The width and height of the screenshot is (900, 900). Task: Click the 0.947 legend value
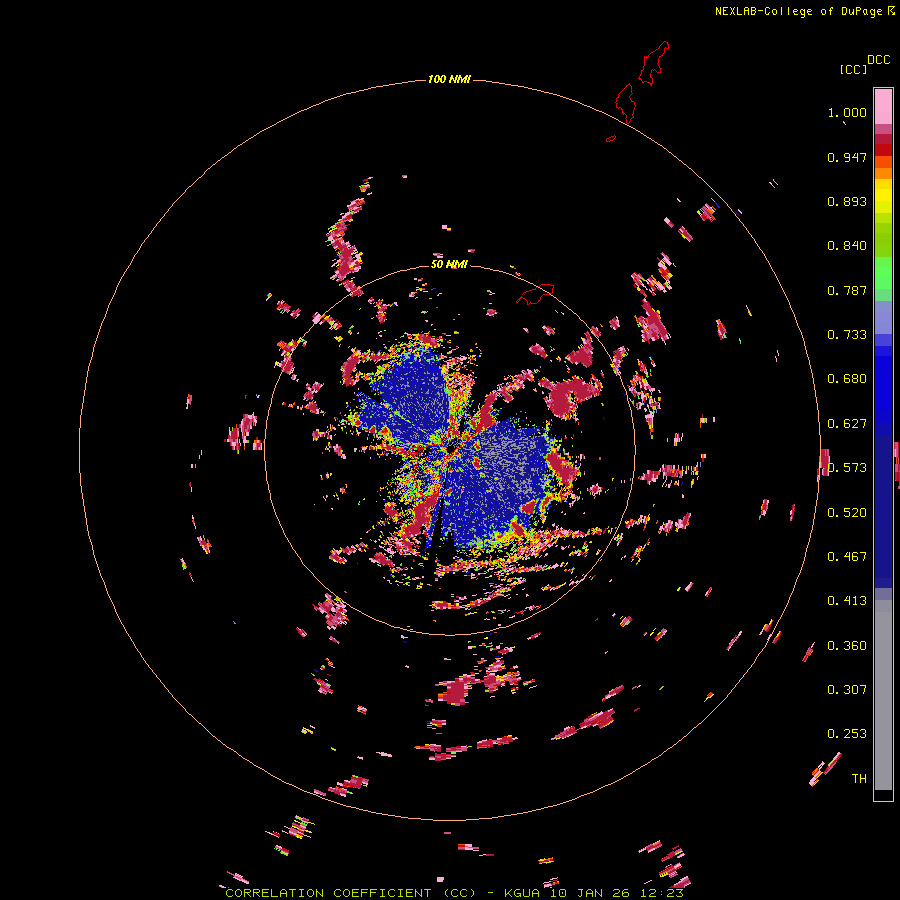[x=847, y=157]
